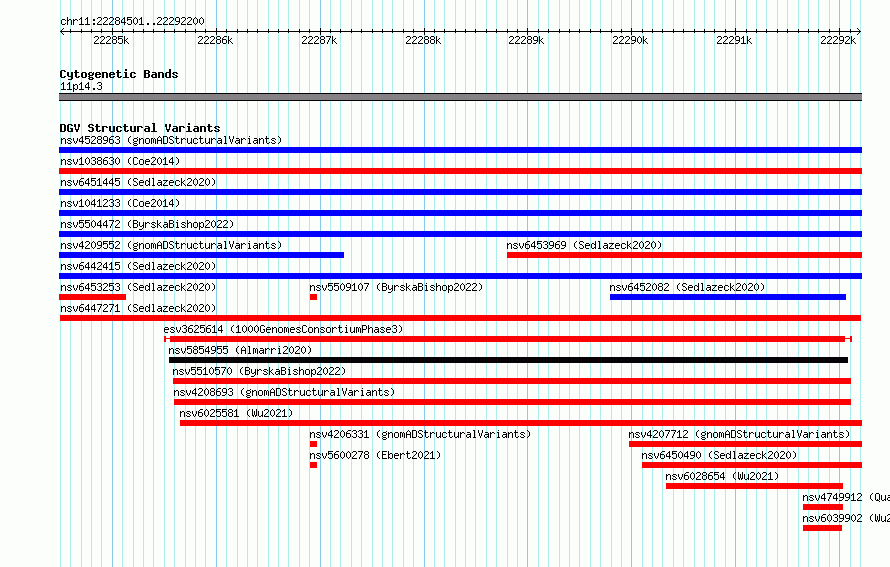Click the blue bar under nsv6451445

pos(460,192)
